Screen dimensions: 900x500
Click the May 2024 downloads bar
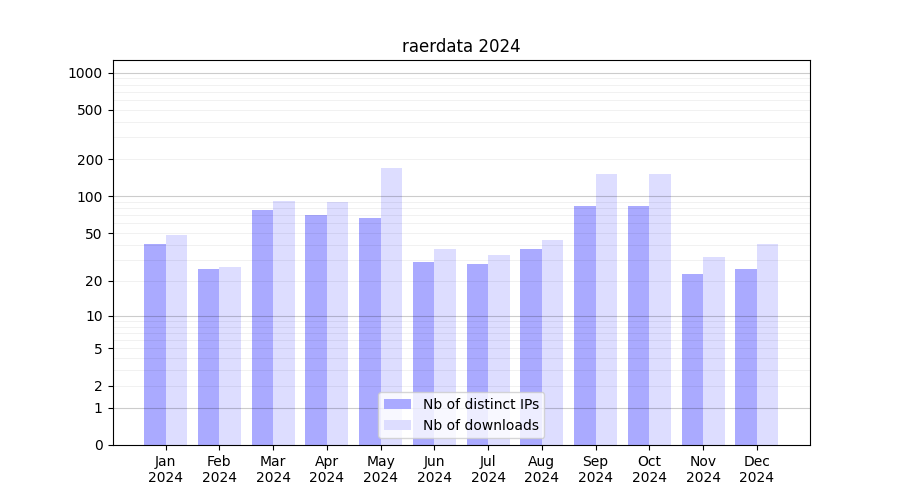[391, 300]
